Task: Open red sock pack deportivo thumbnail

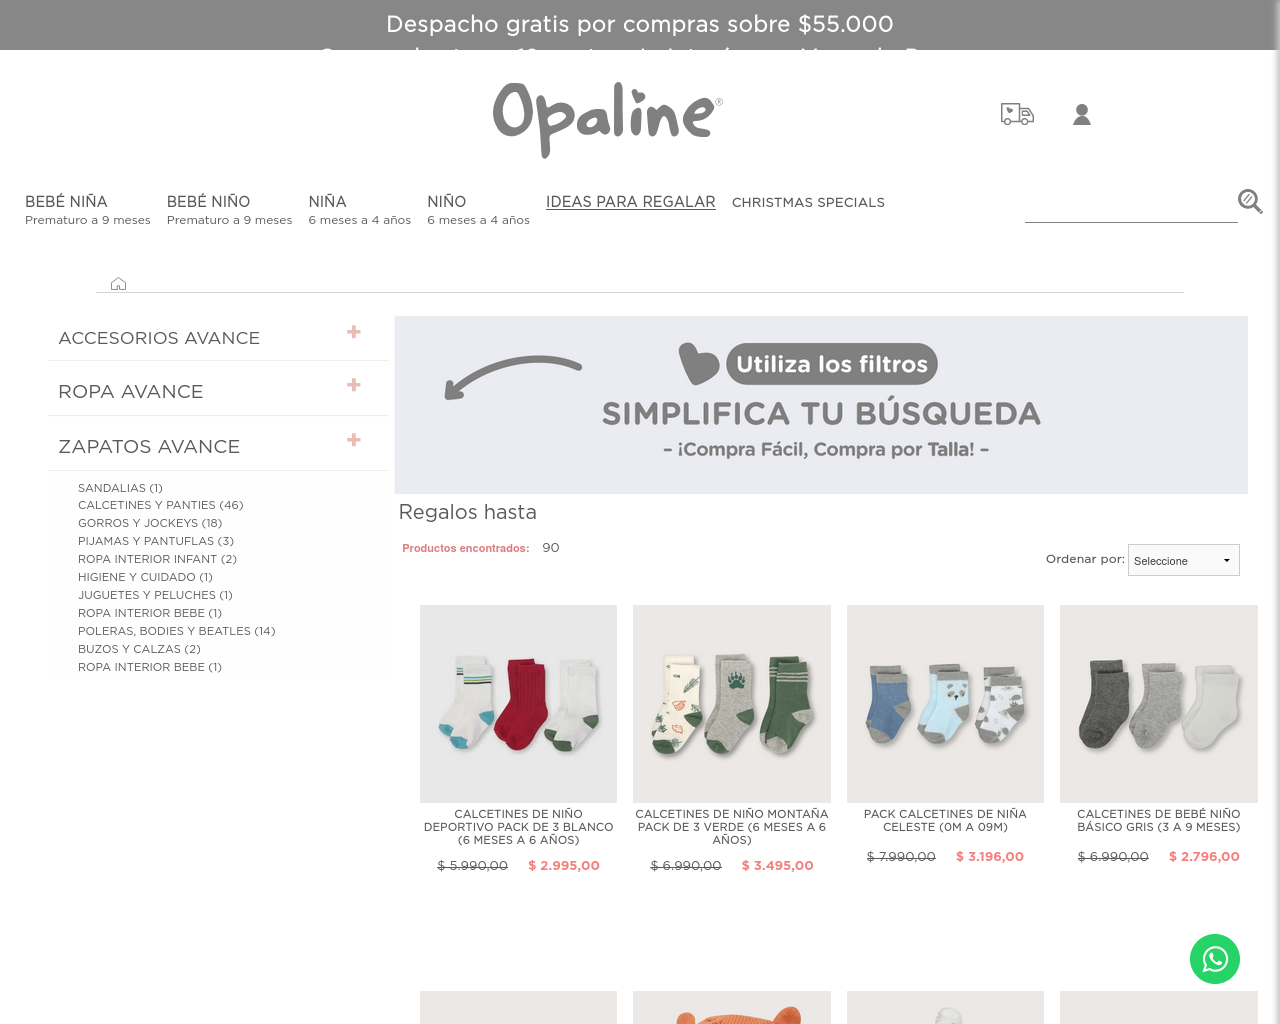Action: coord(518,704)
